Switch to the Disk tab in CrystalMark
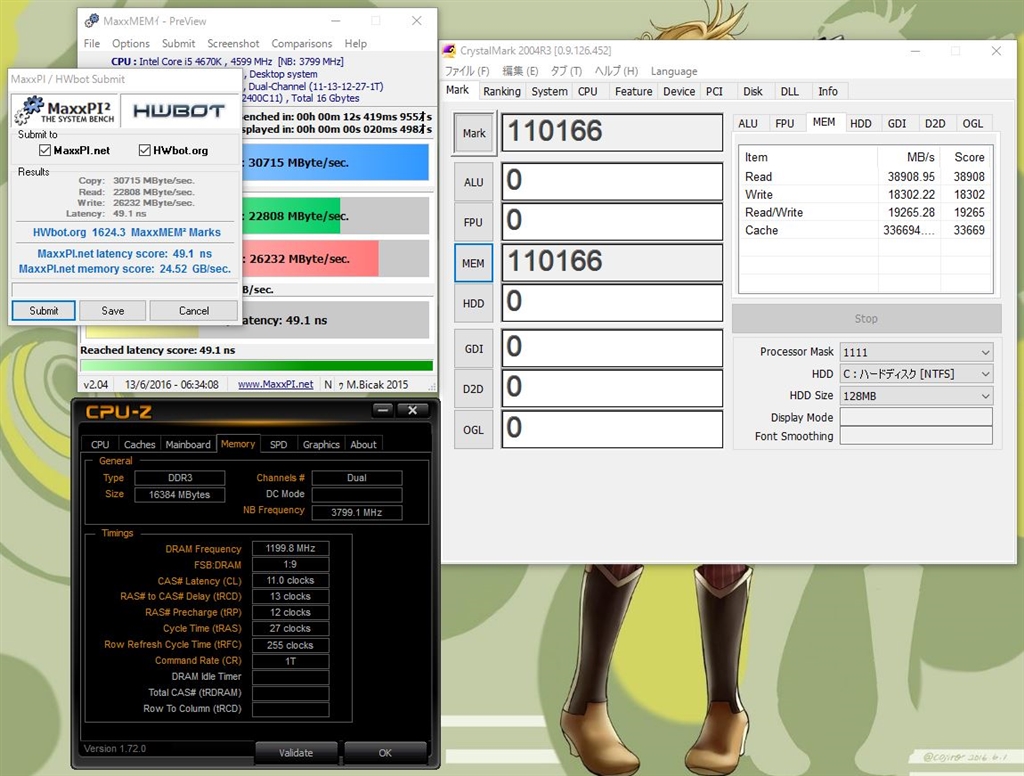 point(753,91)
